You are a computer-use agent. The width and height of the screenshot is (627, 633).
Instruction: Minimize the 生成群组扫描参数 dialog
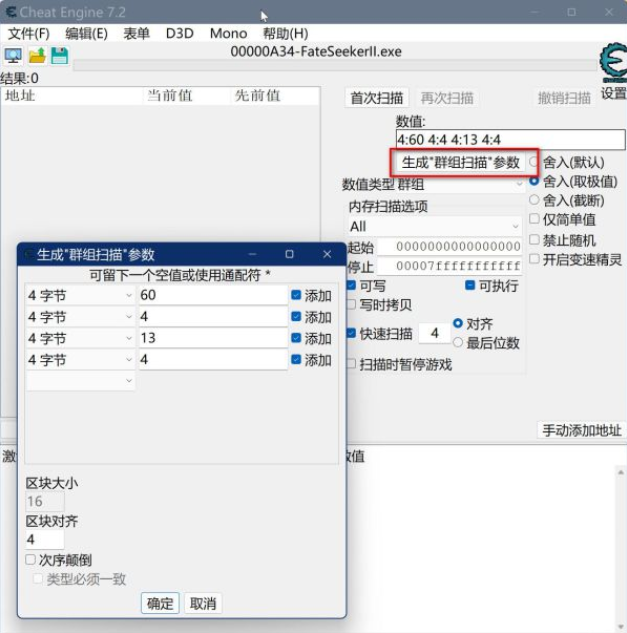pos(253,254)
